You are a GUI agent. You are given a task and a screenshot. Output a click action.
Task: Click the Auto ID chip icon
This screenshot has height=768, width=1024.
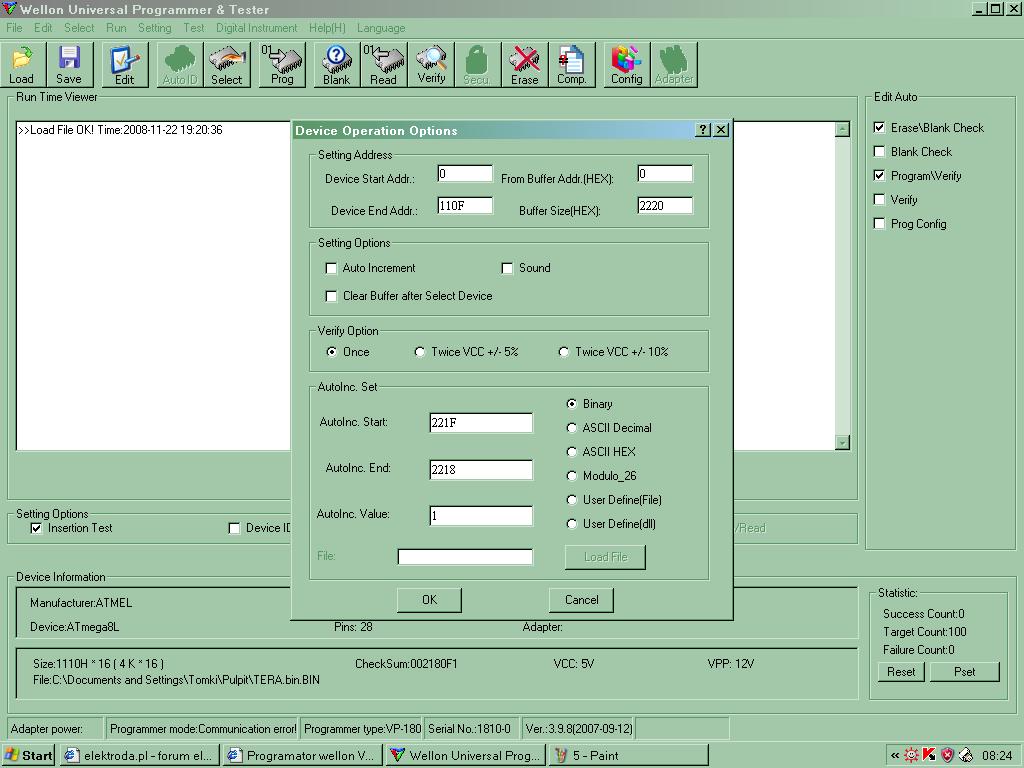click(x=180, y=64)
